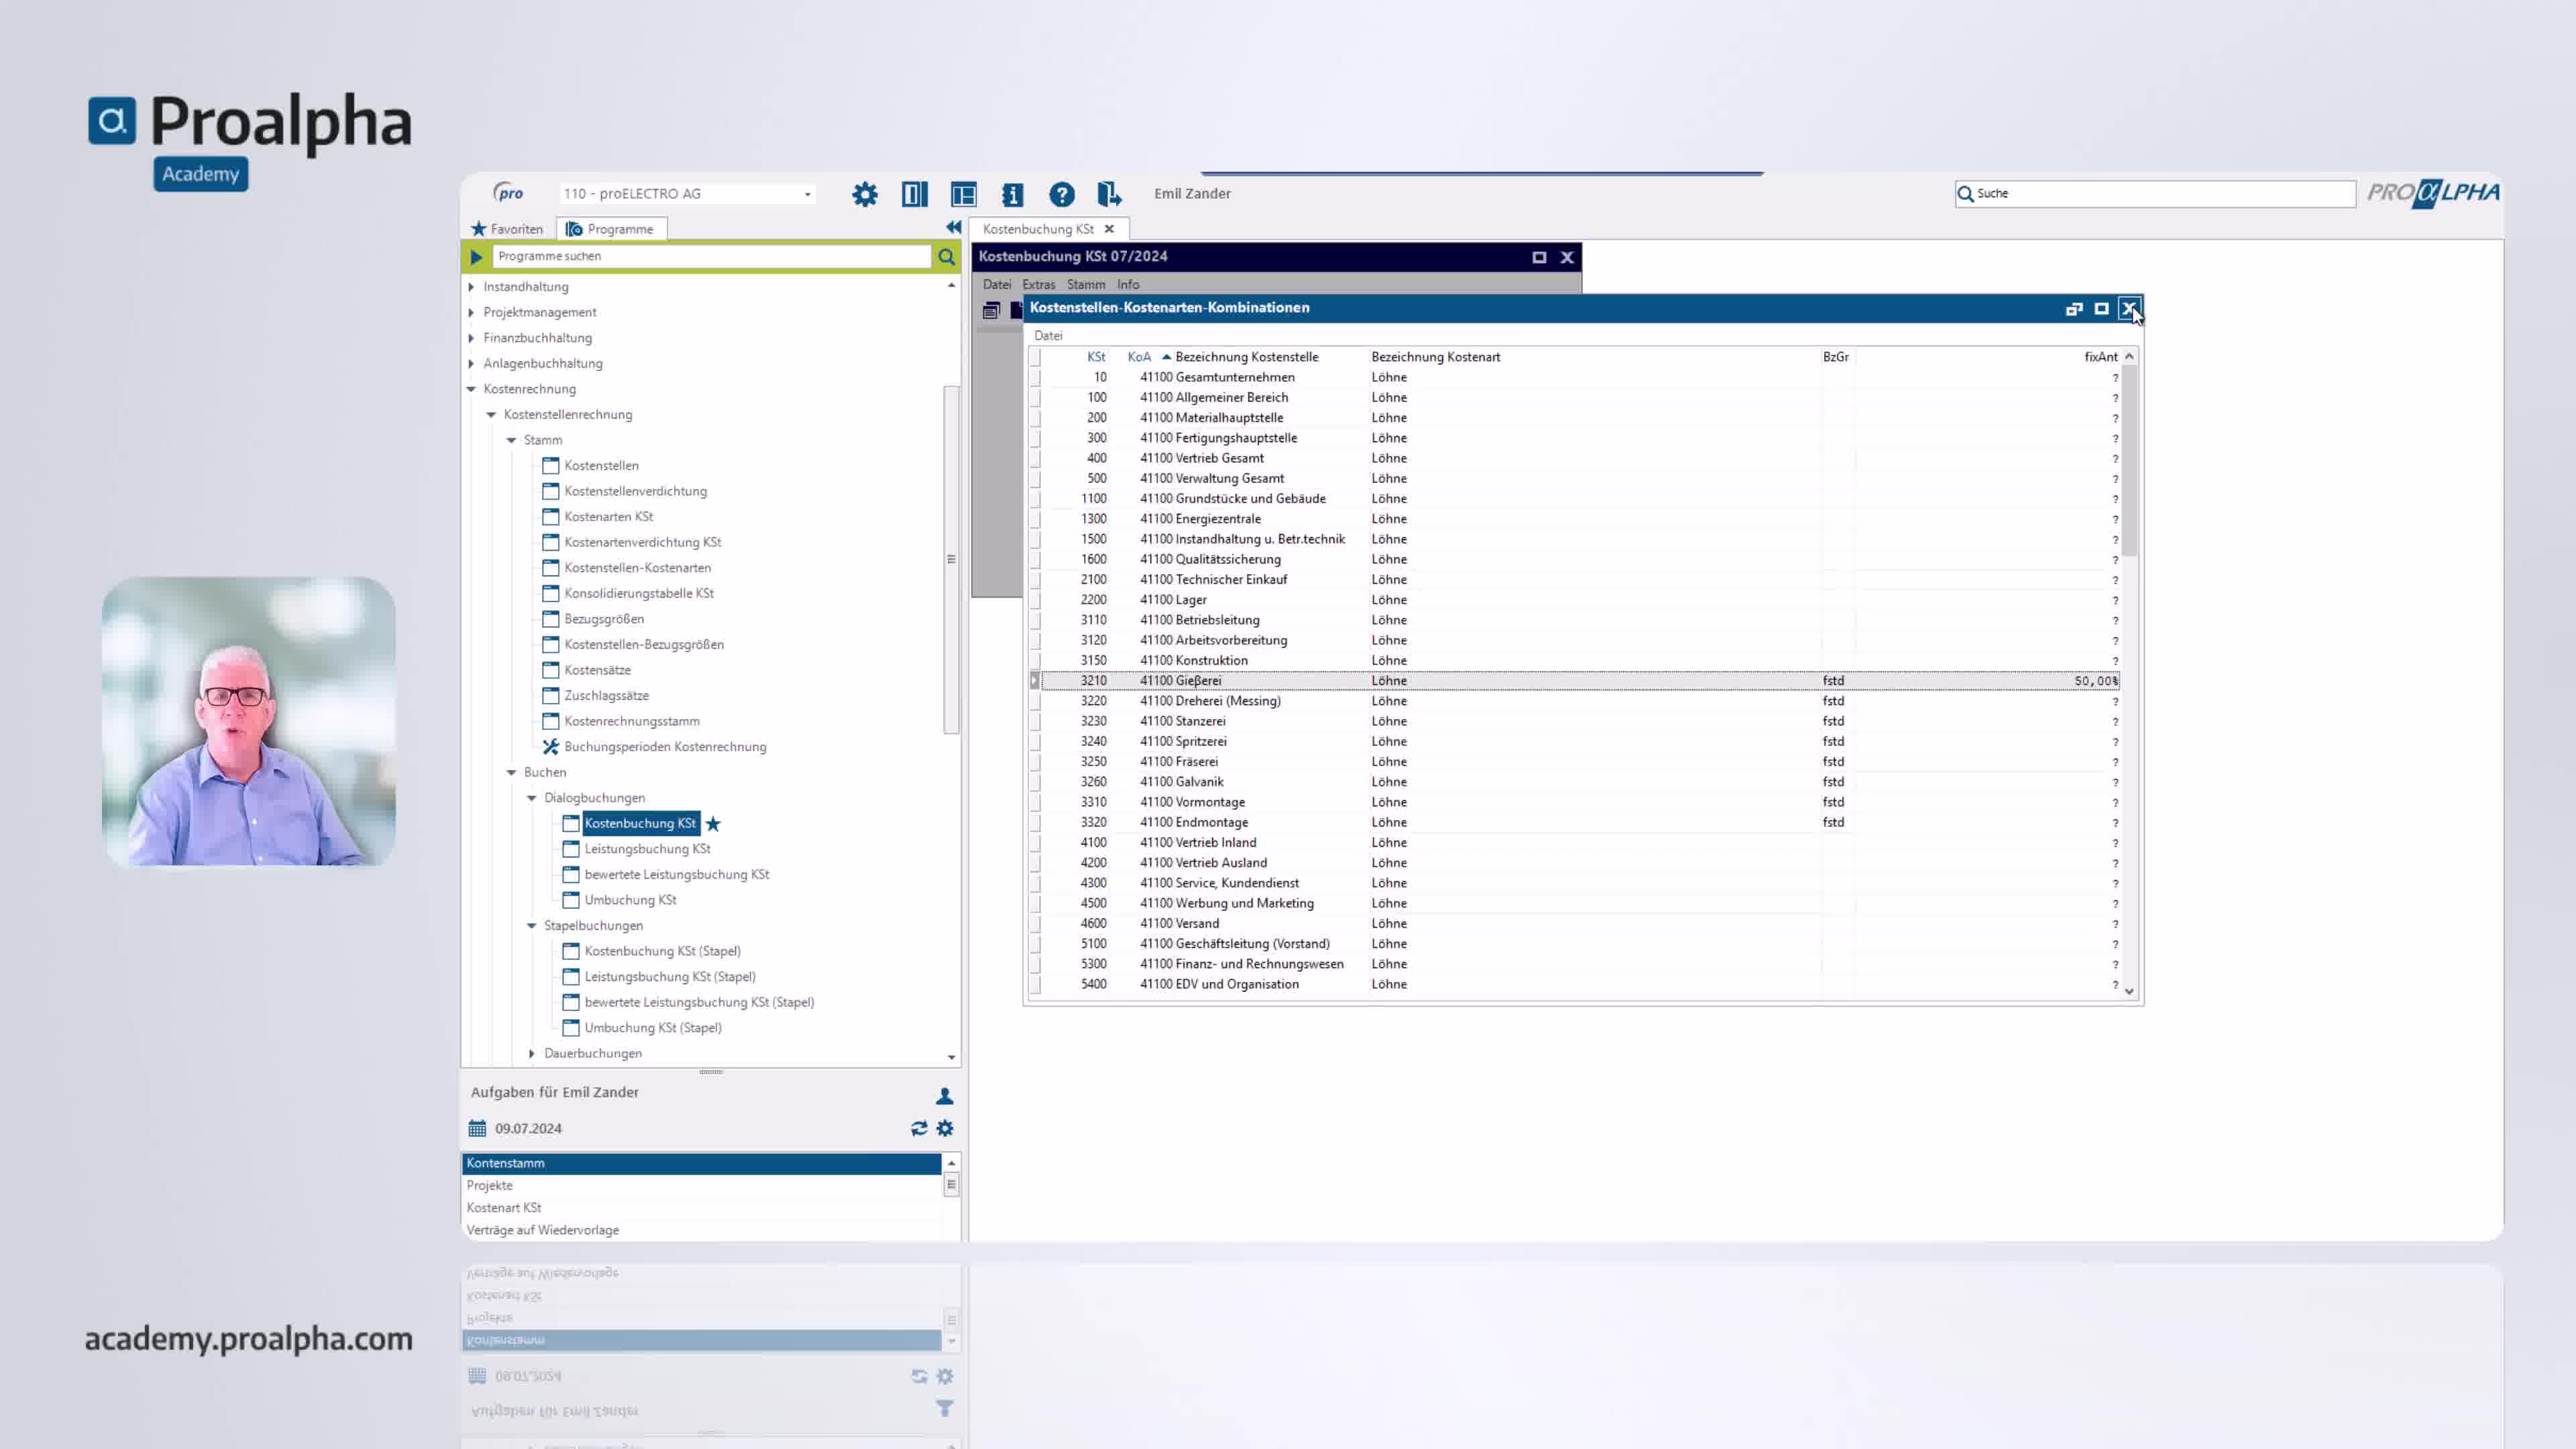
Task: Open company dropdown 110 - proELECTRO AG
Action: 807,195
